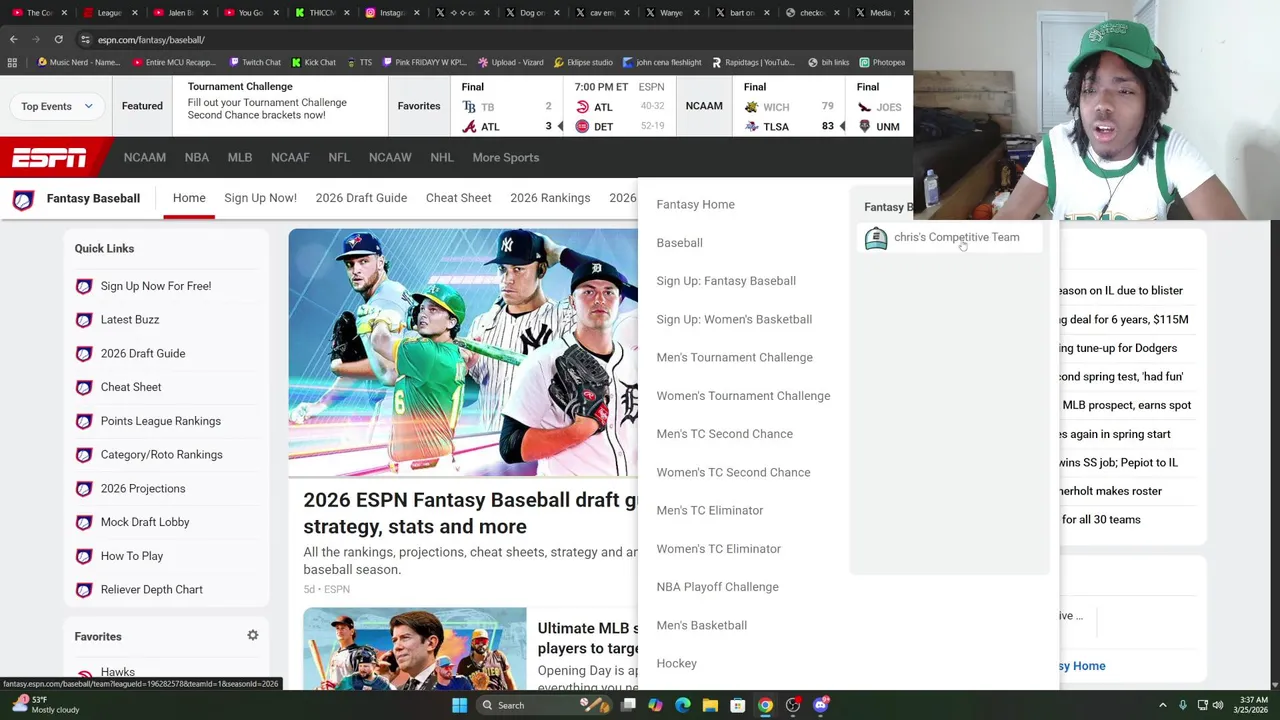Open Discord from taskbar
The height and width of the screenshot is (720, 1280).
click(x=821, y=705)
